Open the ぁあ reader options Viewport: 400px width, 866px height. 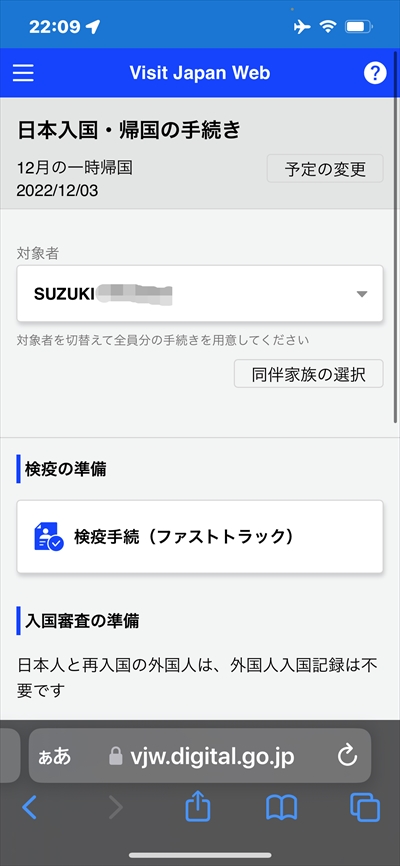55,756
